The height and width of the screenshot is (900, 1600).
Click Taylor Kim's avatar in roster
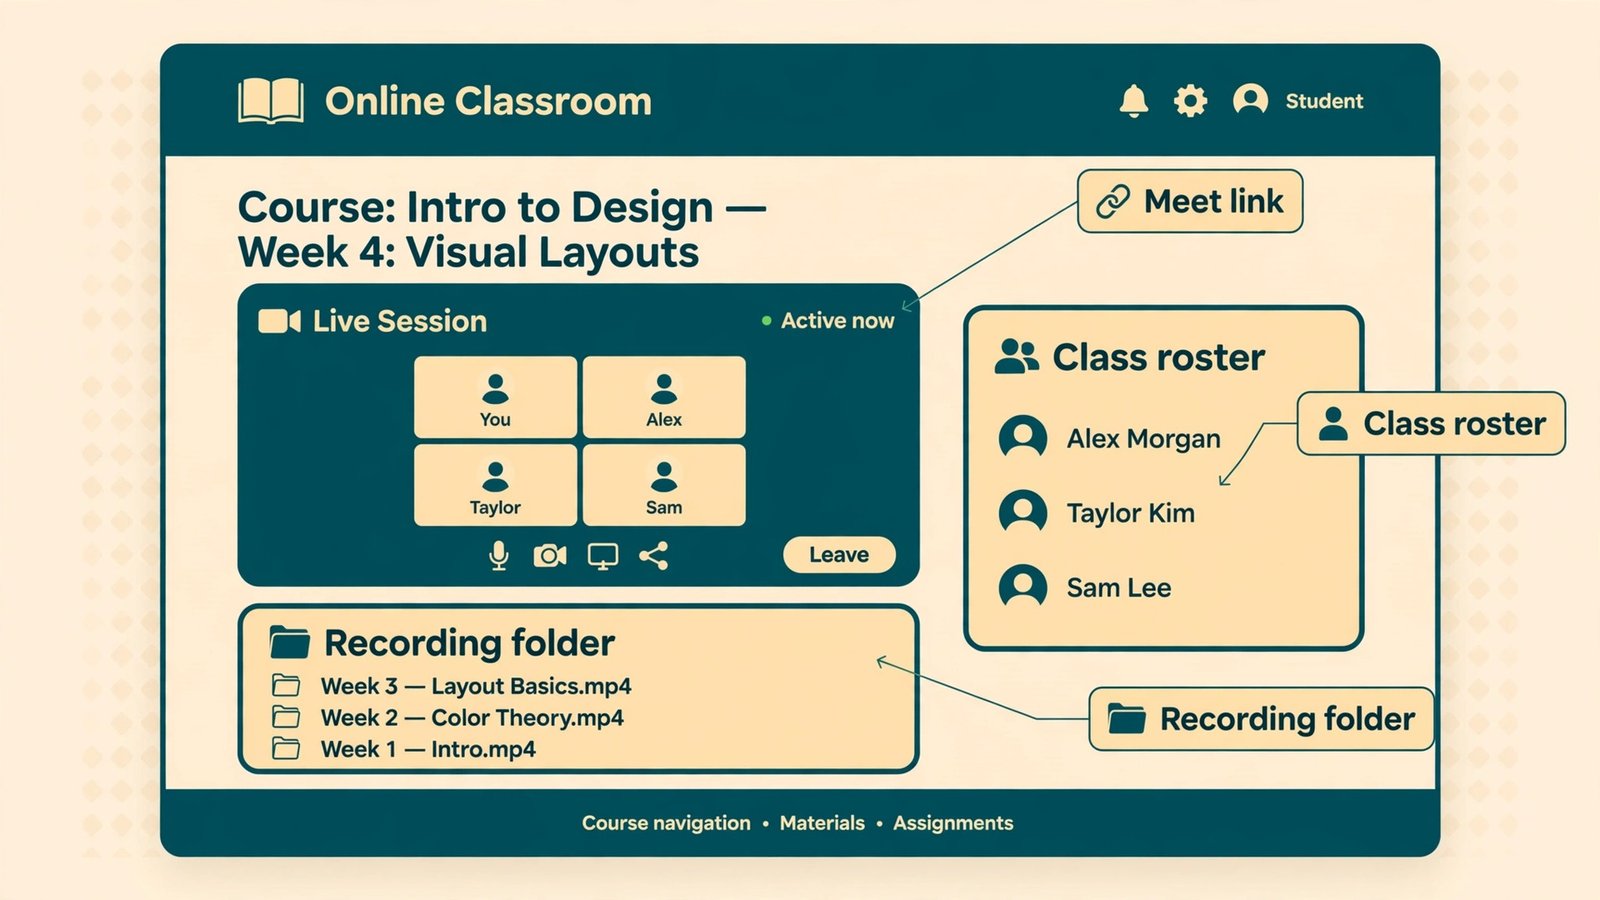click(x=1023, y=513)
